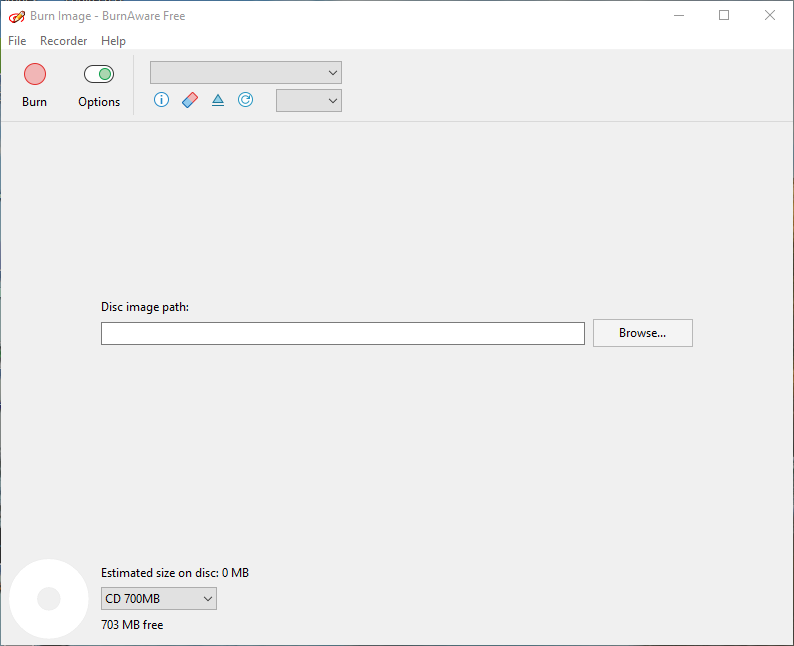This screenshot has height=646, width=794.
Task: Close the Burn Image window
Action: [770, 16]
